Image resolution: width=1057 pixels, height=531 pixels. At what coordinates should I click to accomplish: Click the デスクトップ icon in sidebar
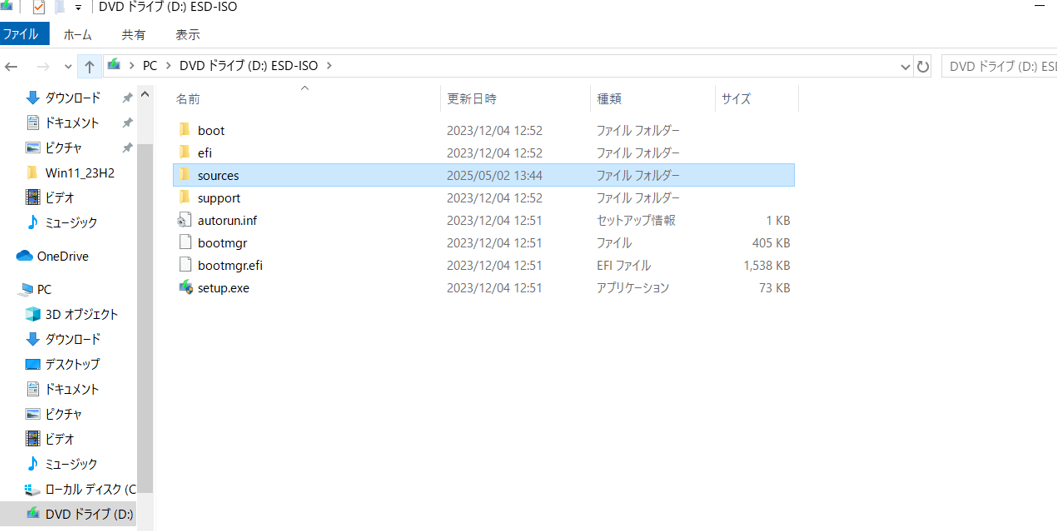(32, 364)
